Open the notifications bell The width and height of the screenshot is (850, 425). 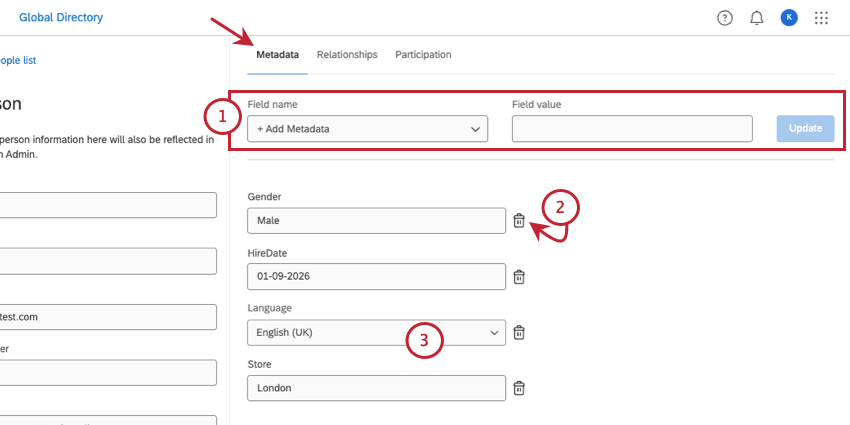pos(756,17)
